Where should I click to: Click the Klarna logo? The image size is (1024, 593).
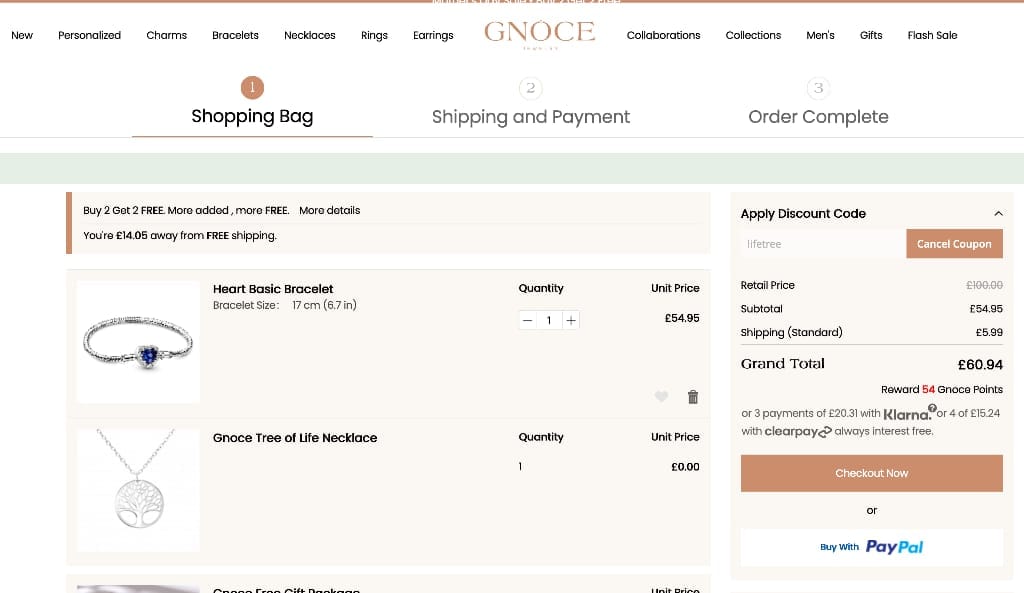907,414
